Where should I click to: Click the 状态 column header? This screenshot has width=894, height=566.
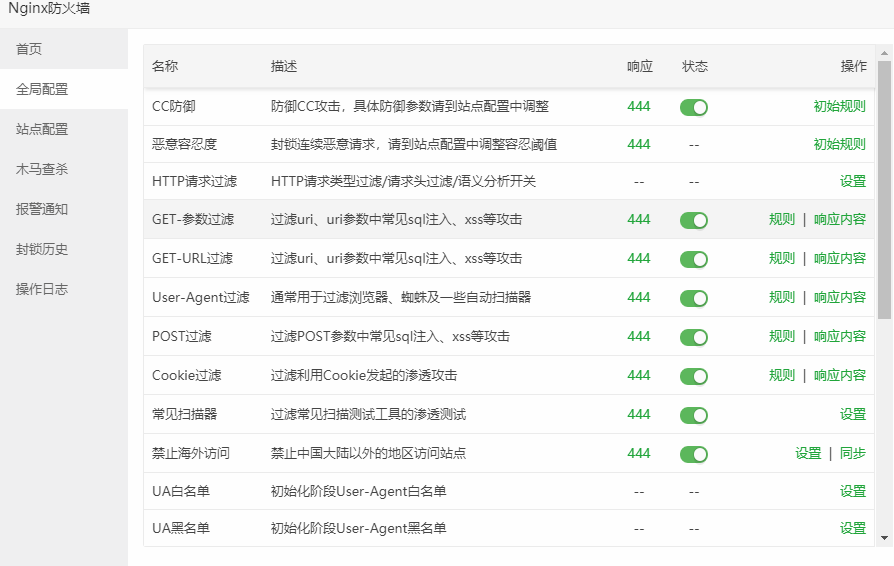point(695,66)
